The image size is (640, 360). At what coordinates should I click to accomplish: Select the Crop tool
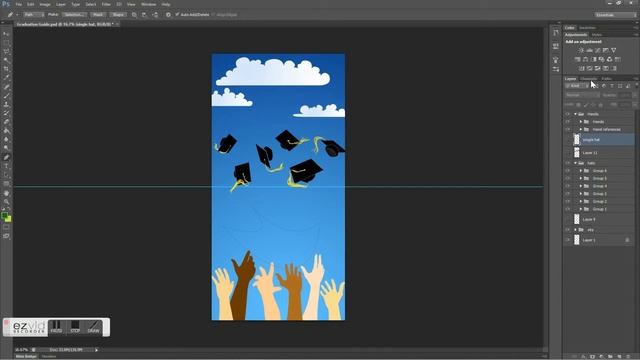point(6,69)
